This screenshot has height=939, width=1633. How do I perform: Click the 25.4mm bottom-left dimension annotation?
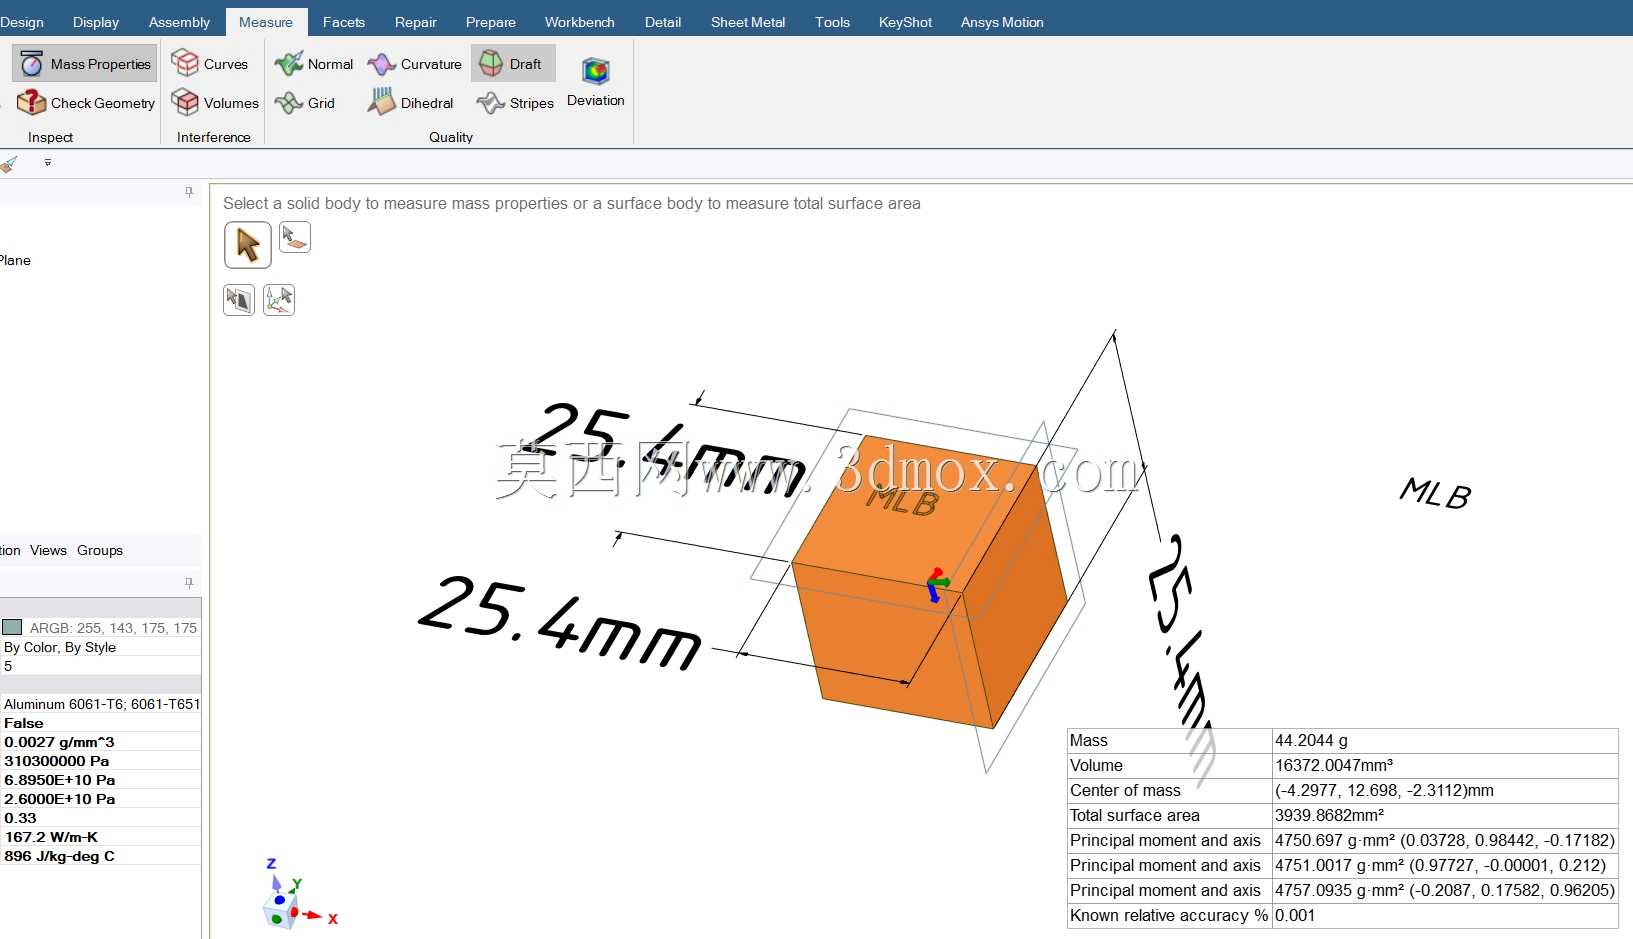point(560,622)
